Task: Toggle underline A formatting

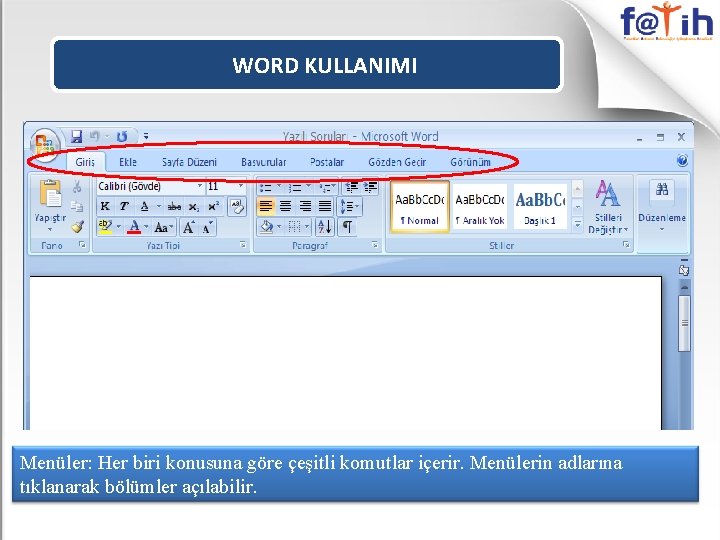Action: (144, 206)
